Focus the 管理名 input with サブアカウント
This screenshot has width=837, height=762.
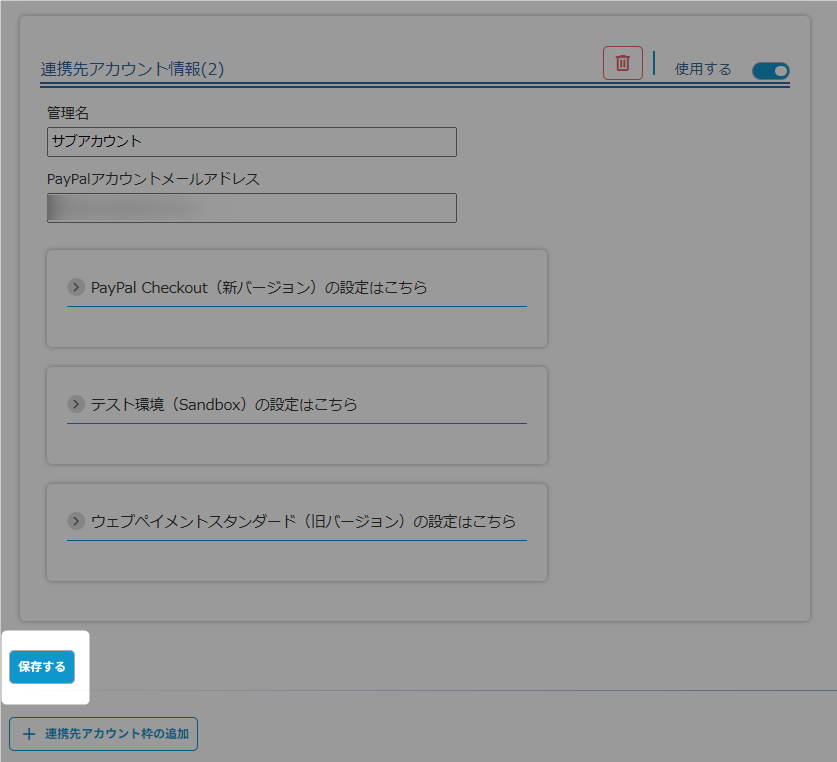point(251,142)
